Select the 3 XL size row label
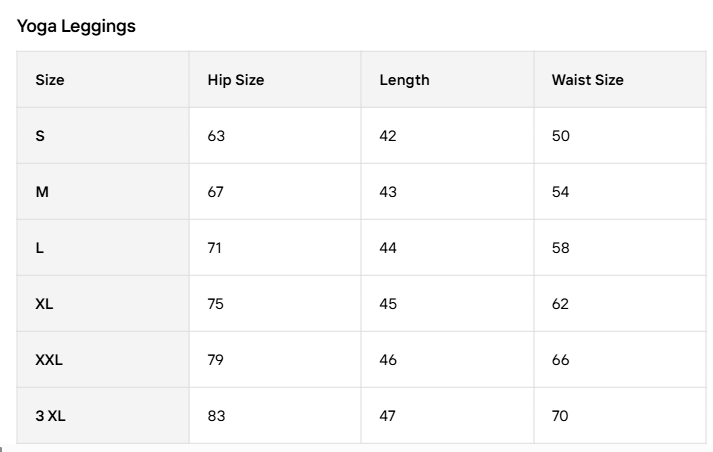 click(50, 416)
